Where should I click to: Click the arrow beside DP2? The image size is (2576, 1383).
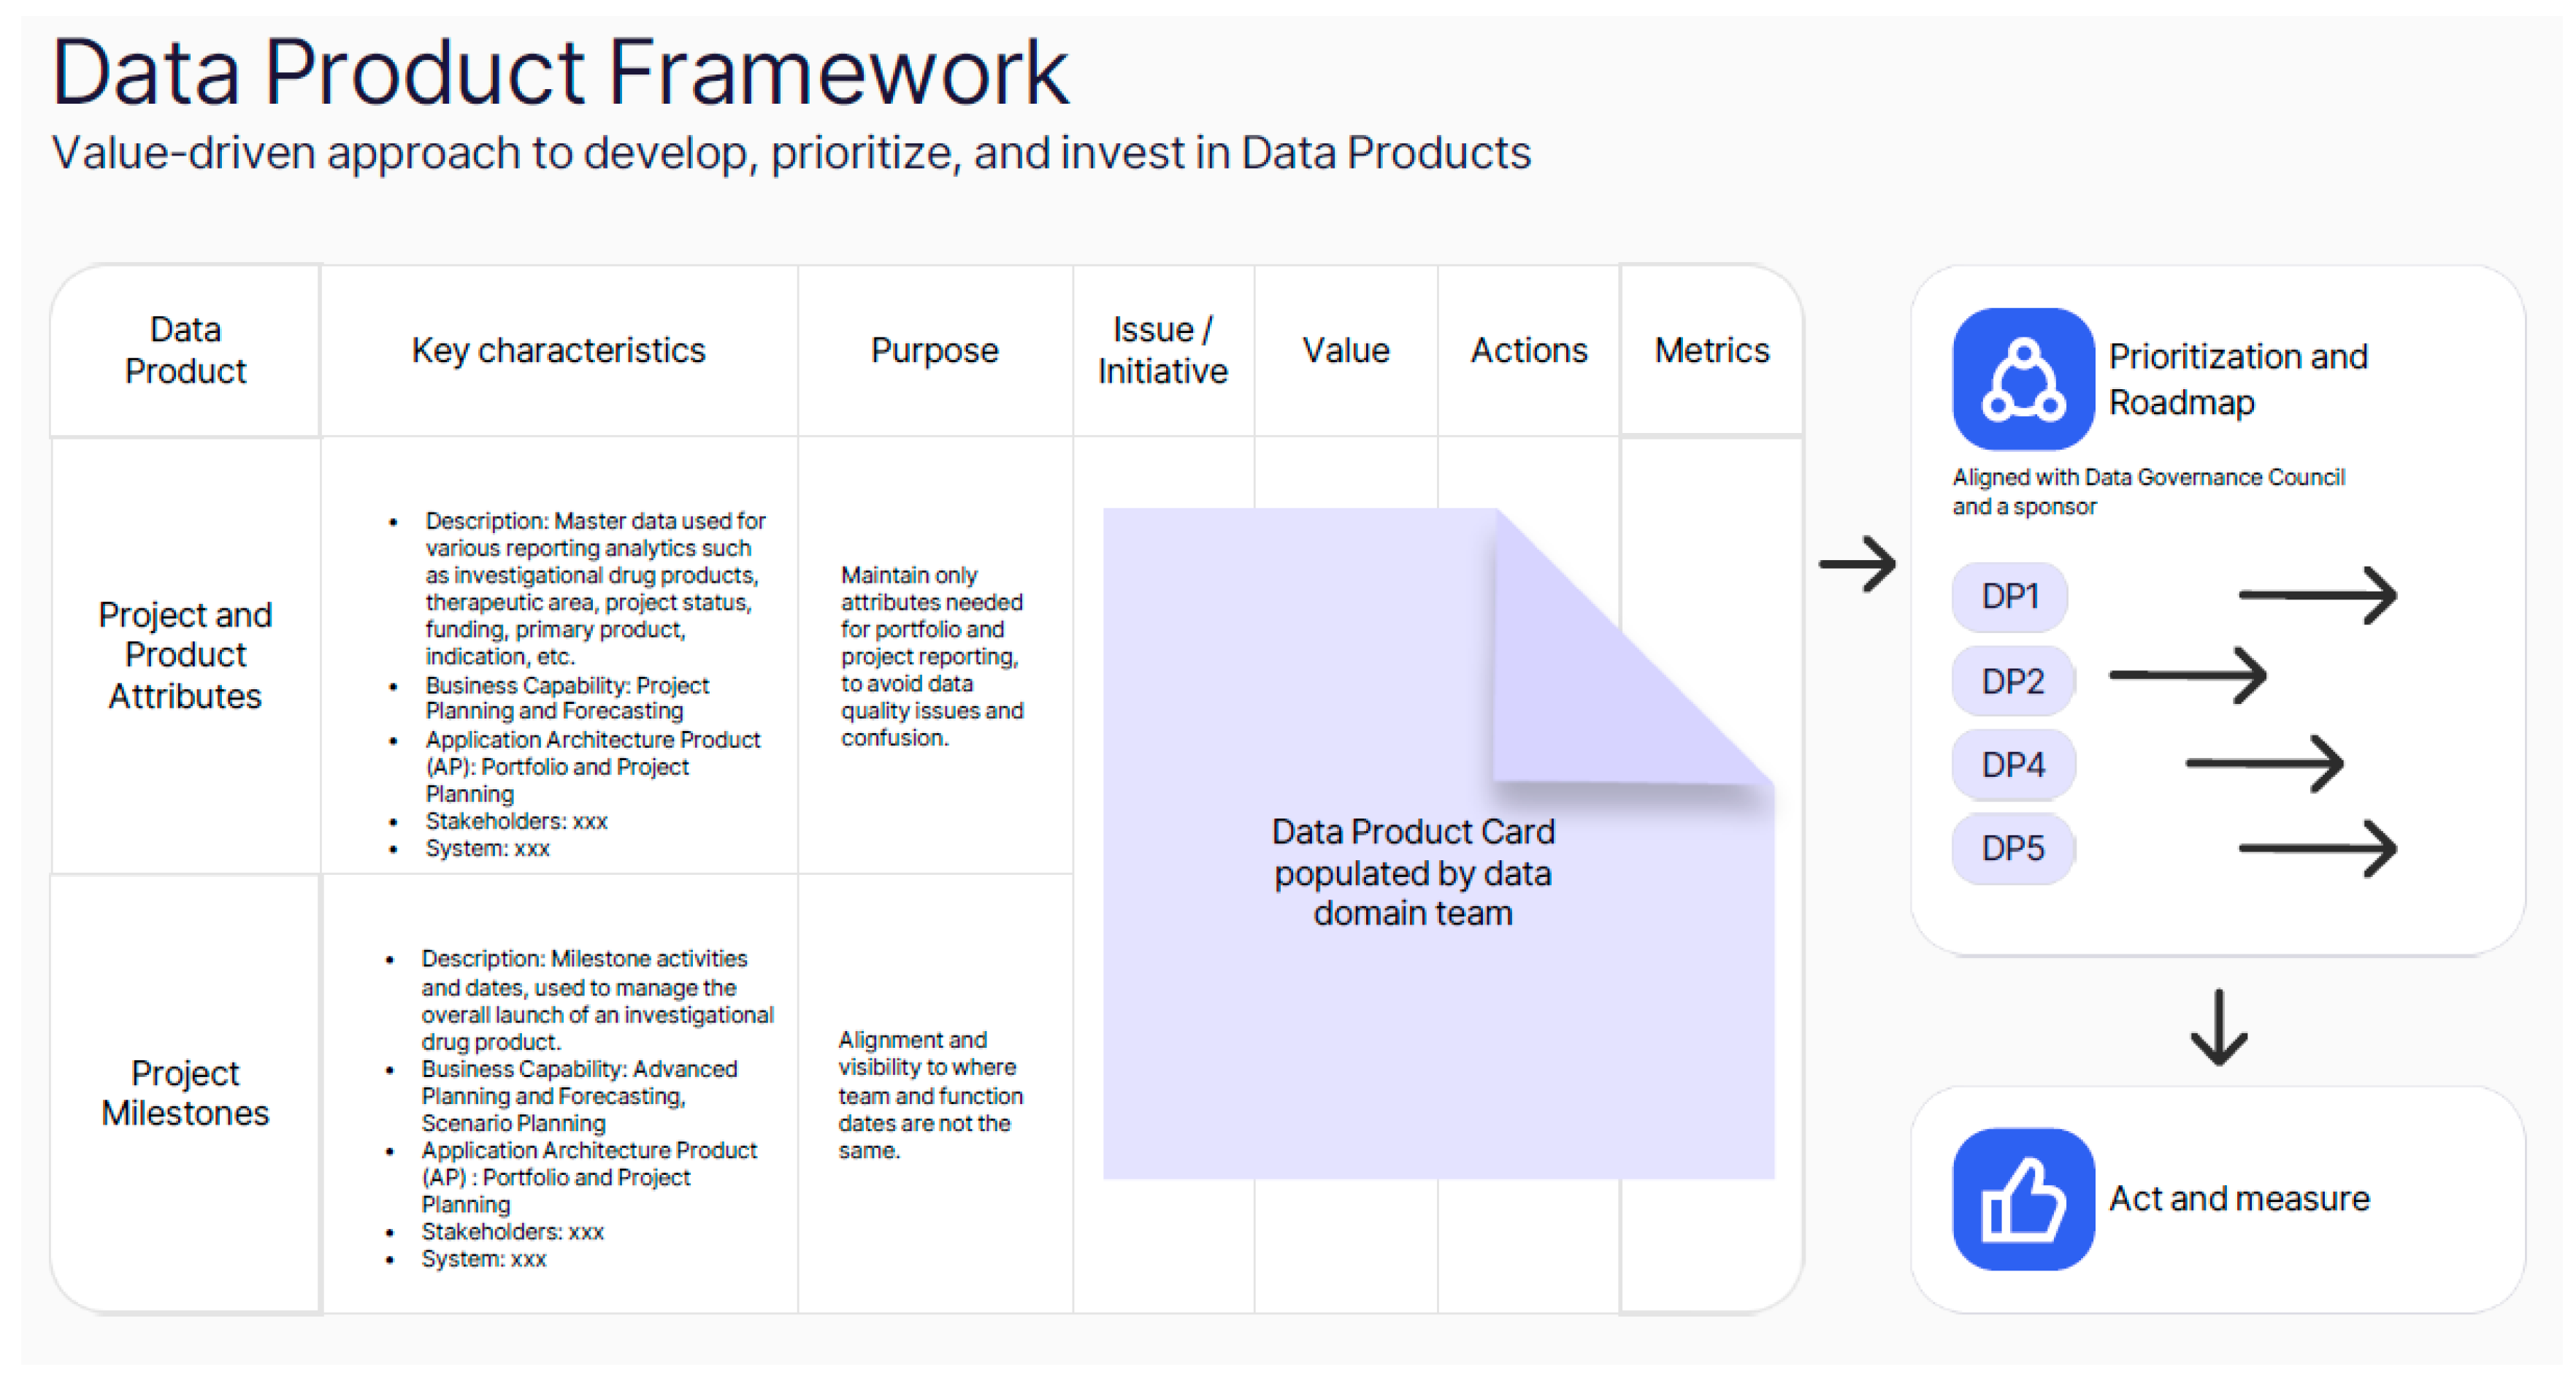2187,676
